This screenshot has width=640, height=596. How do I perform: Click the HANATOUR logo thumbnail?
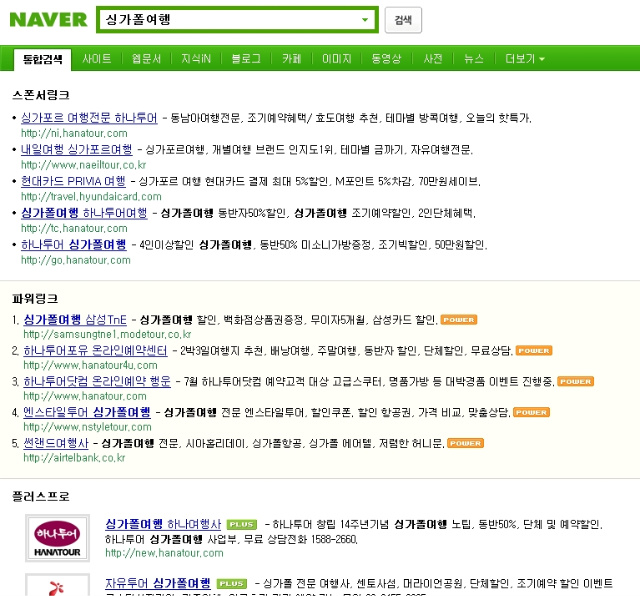[57, 538]
